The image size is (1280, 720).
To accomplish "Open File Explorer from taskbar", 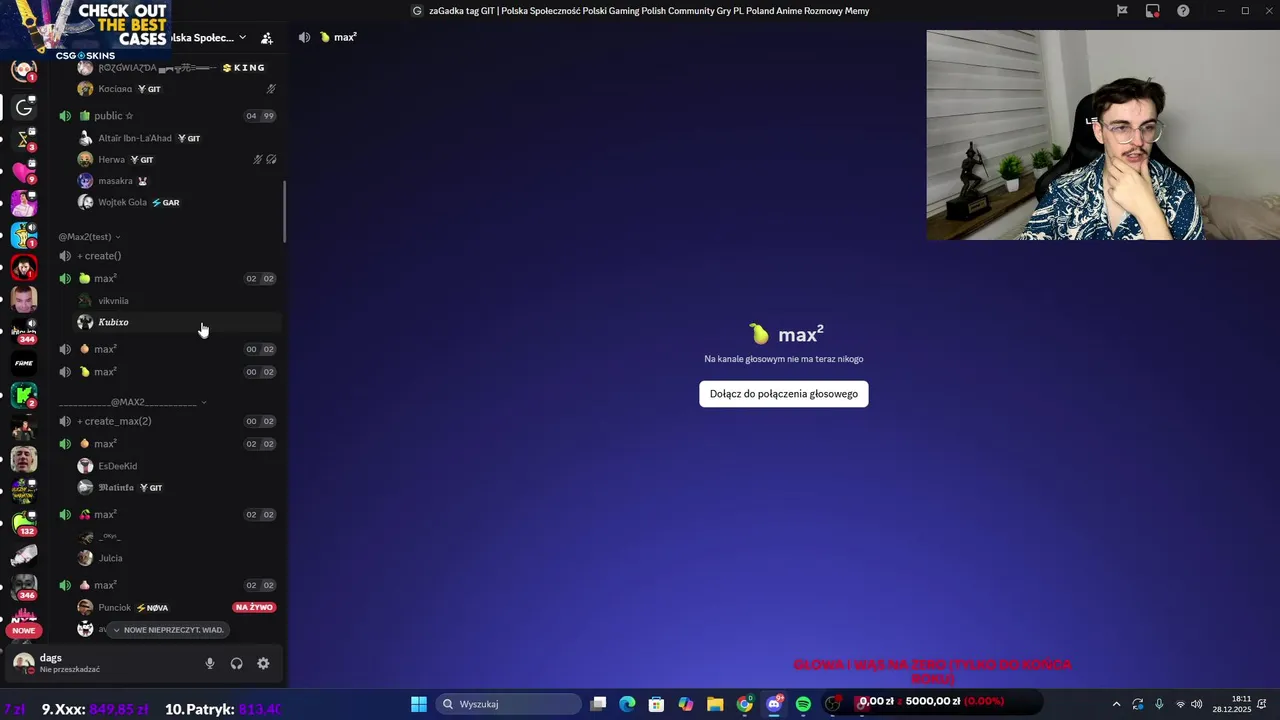I will click(715, 704).
